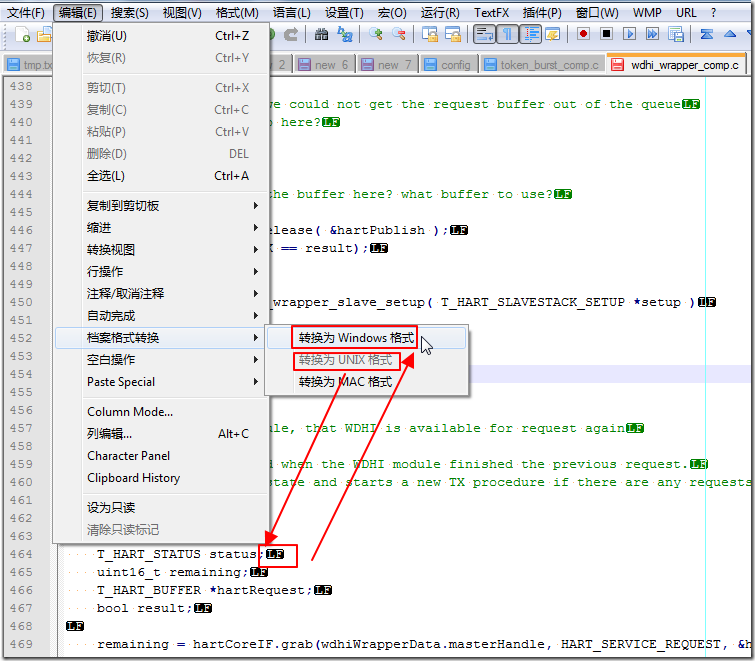Expand the 行操作 line operations submenu
755x661 pixels.
[x=162, y=271]
